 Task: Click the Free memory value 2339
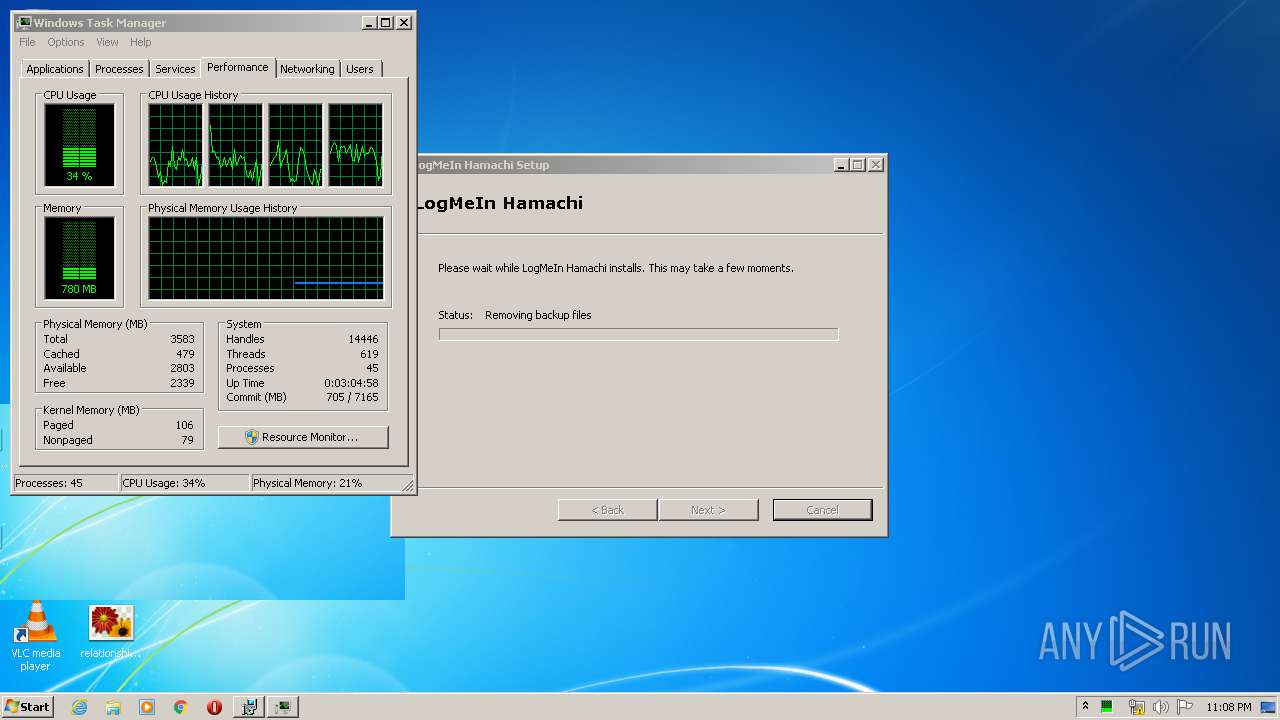pos(182,383)
